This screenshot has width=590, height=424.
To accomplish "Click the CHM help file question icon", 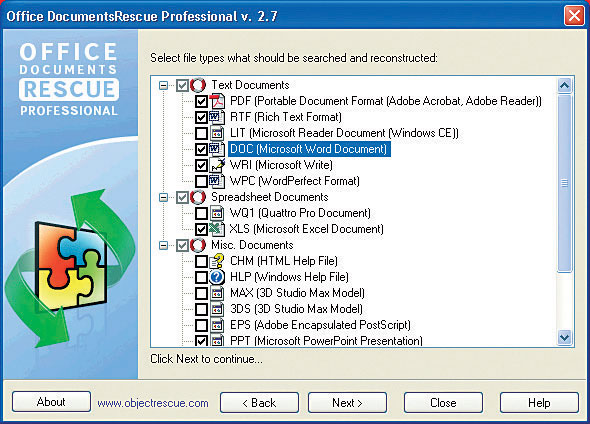I will 217,261.
